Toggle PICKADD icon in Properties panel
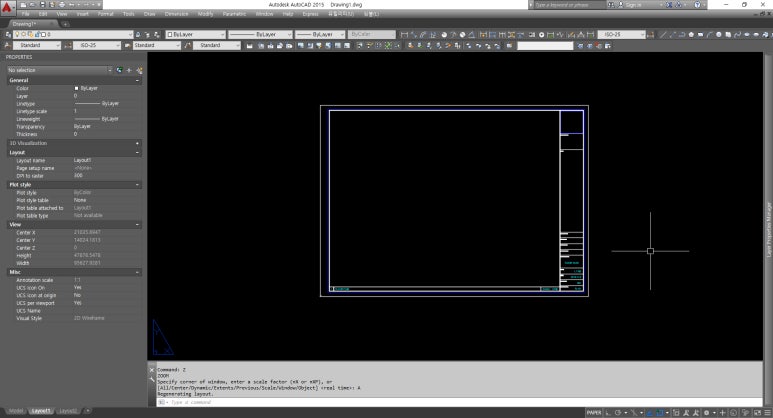The height and width of the screenshot is (418, 773). point(119,70)
